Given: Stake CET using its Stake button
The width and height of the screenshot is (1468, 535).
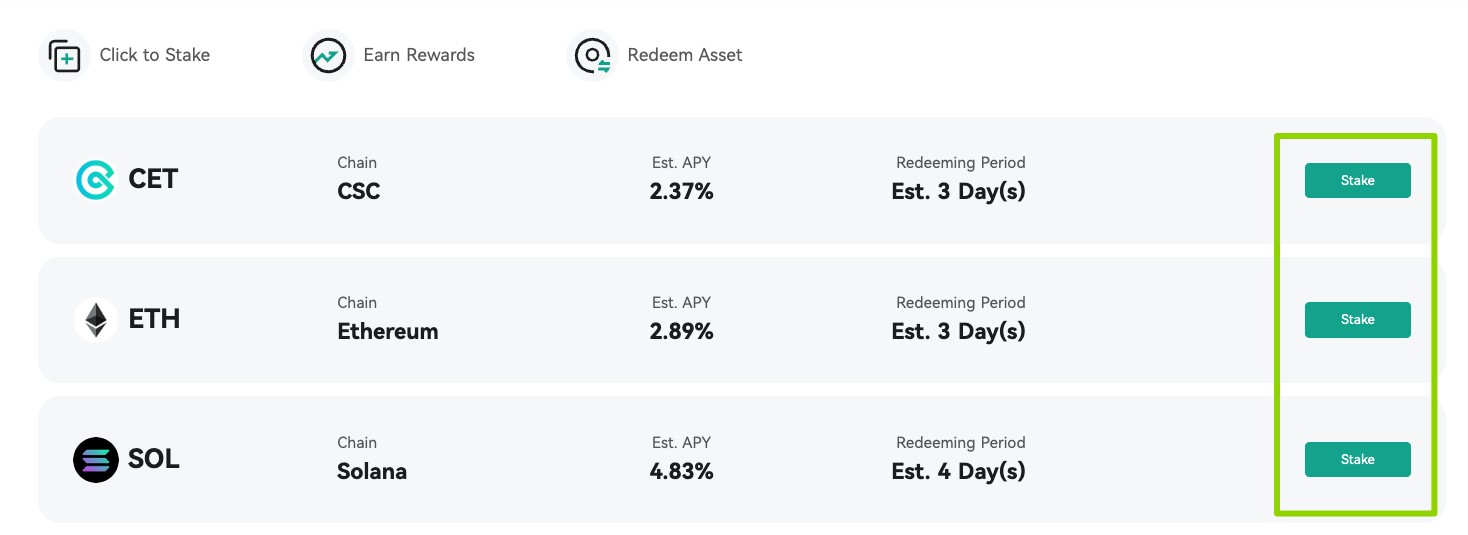Looking at the screenshot, I should [1357, 181].
